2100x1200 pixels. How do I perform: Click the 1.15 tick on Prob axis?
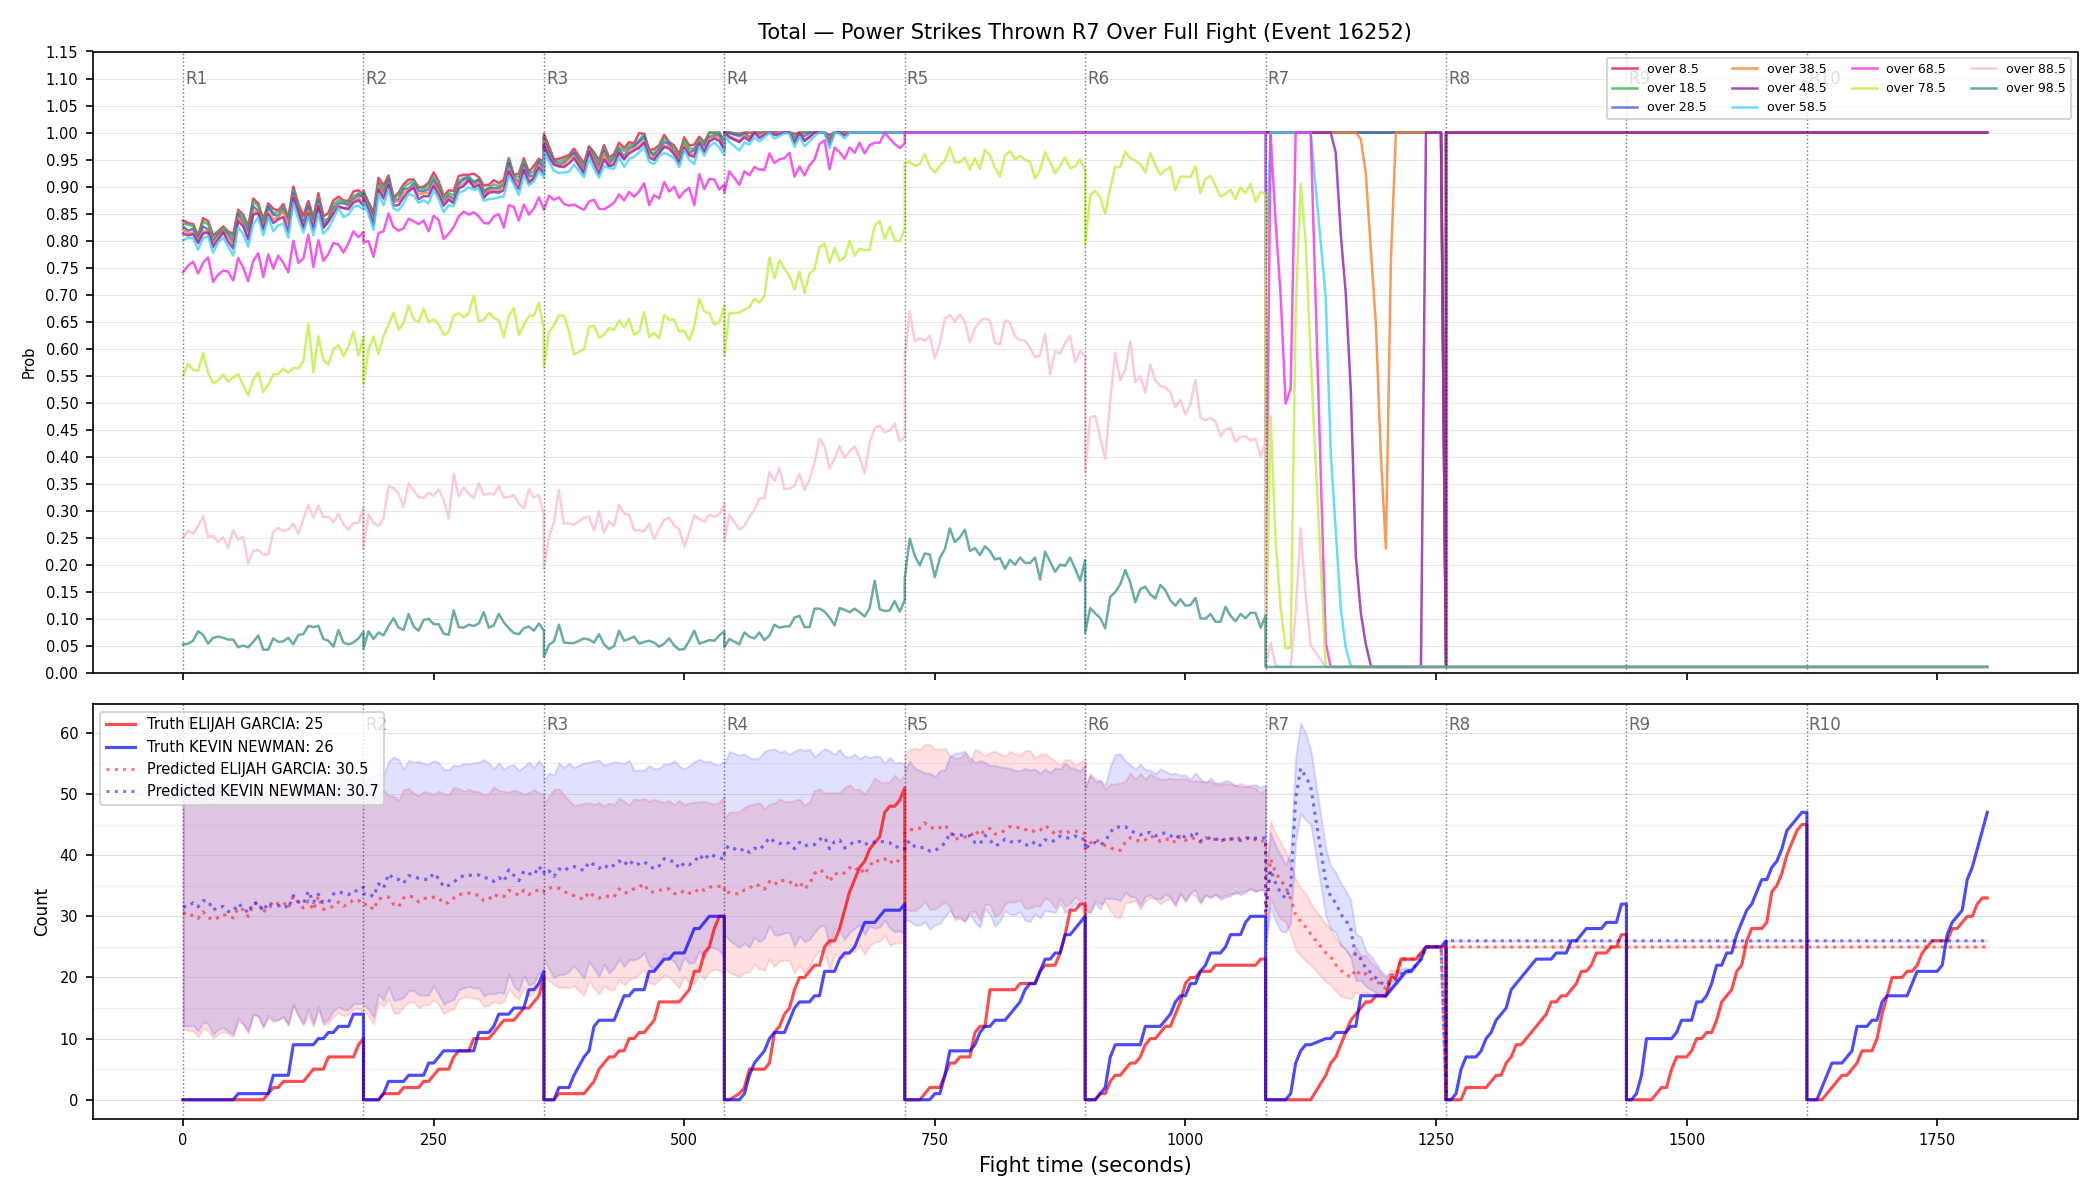62,52
